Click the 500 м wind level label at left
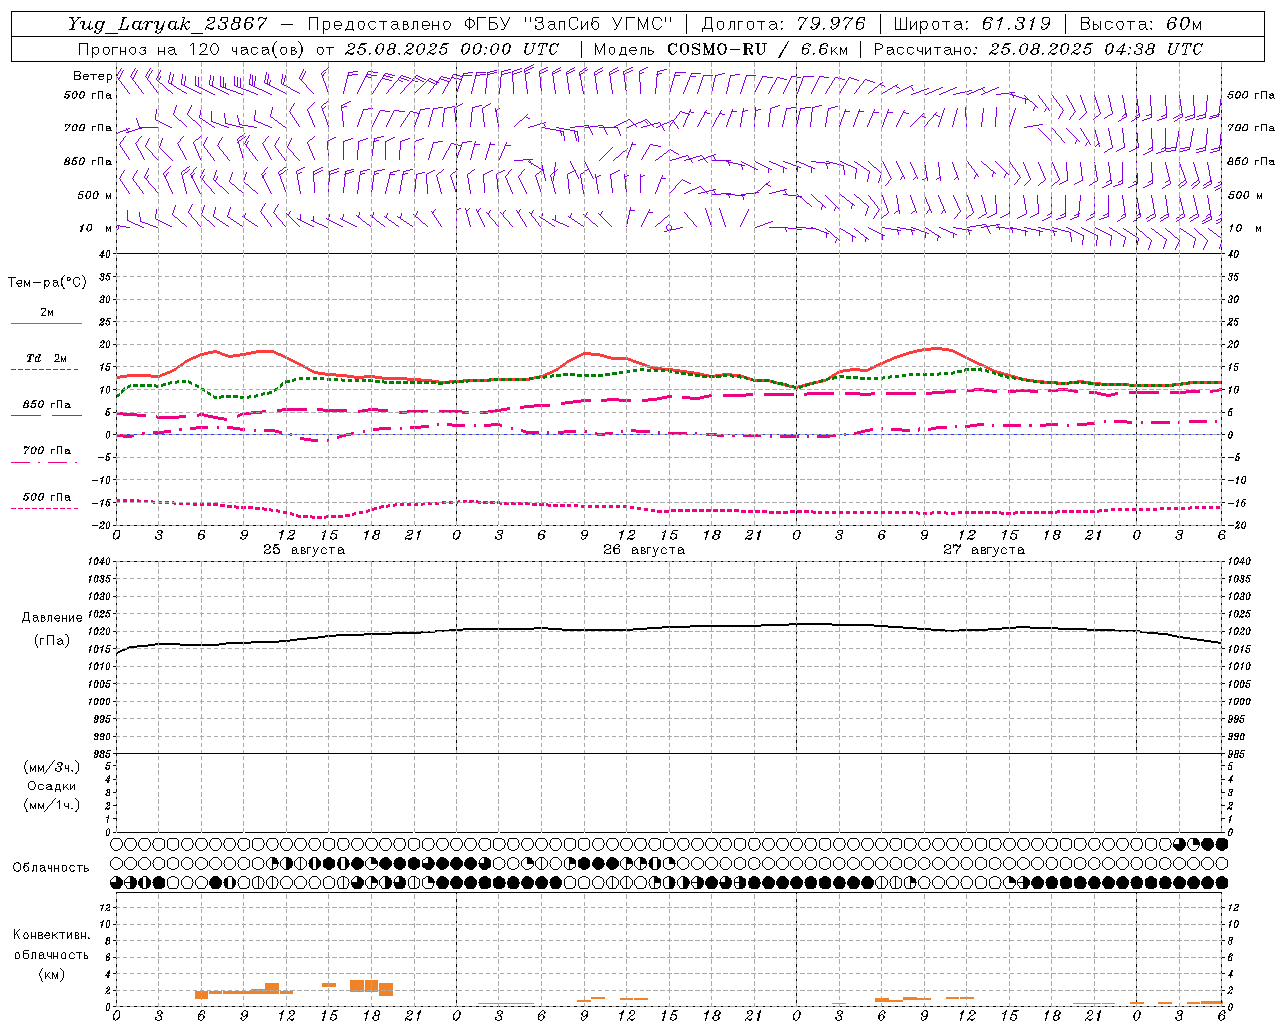Viewport: 1280px width, 1024px height. (x=95, y=195)
